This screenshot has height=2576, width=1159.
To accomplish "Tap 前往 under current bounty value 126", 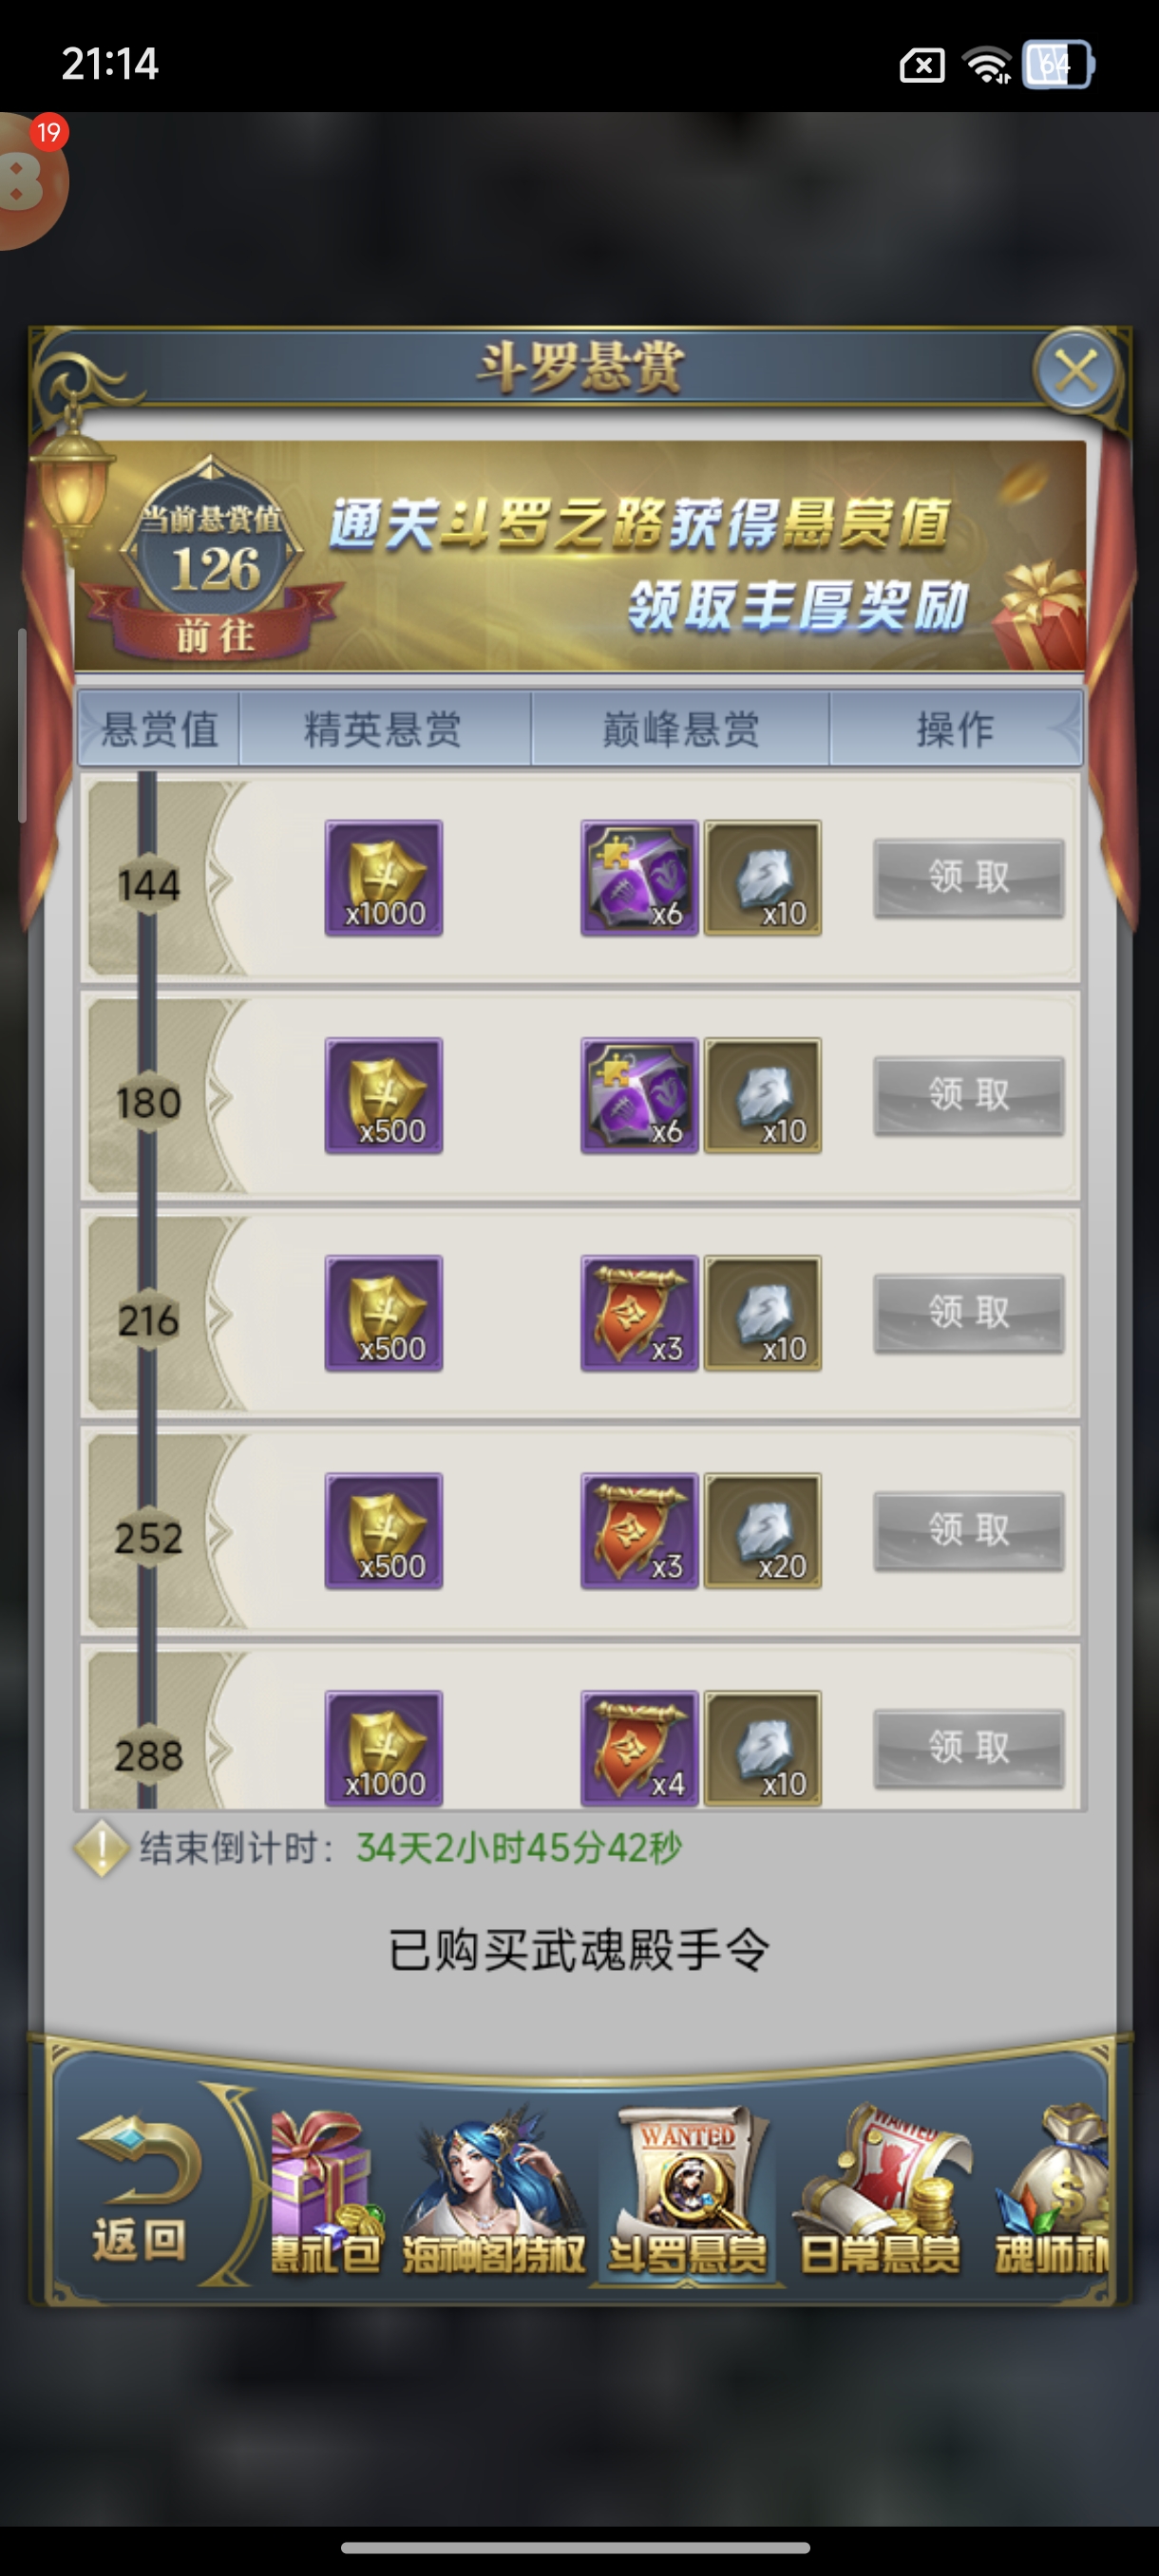I will 215,636.
